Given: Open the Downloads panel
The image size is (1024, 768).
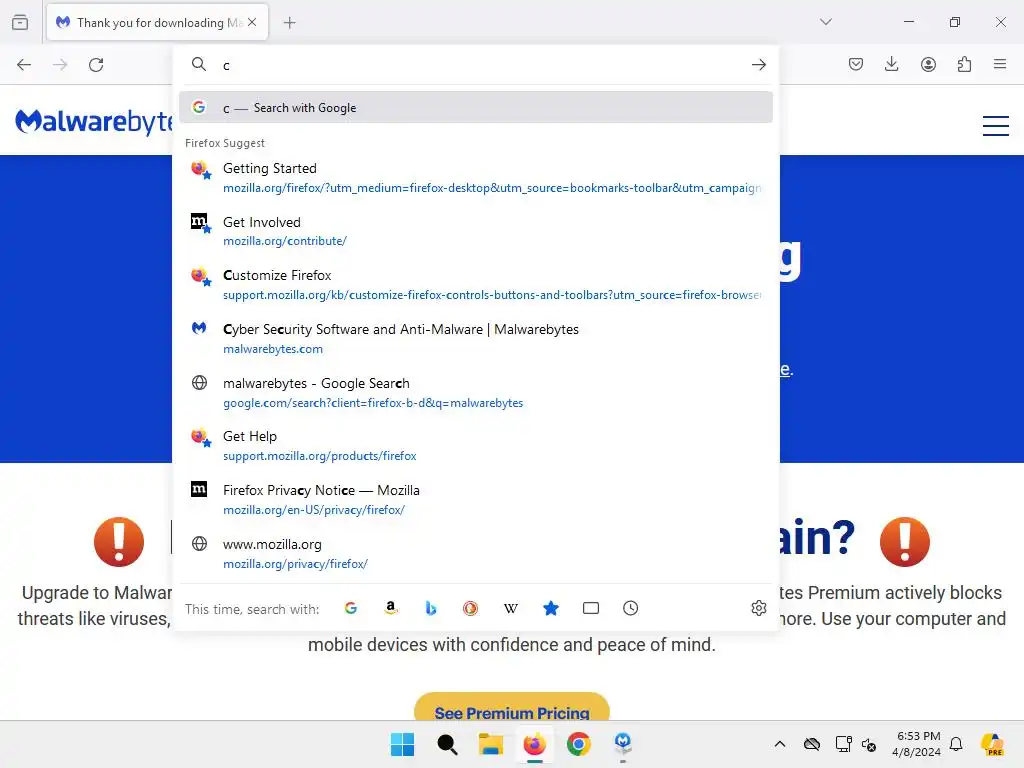Looking at the screenshot, I should pyautogui.click(x=891, y=64).
